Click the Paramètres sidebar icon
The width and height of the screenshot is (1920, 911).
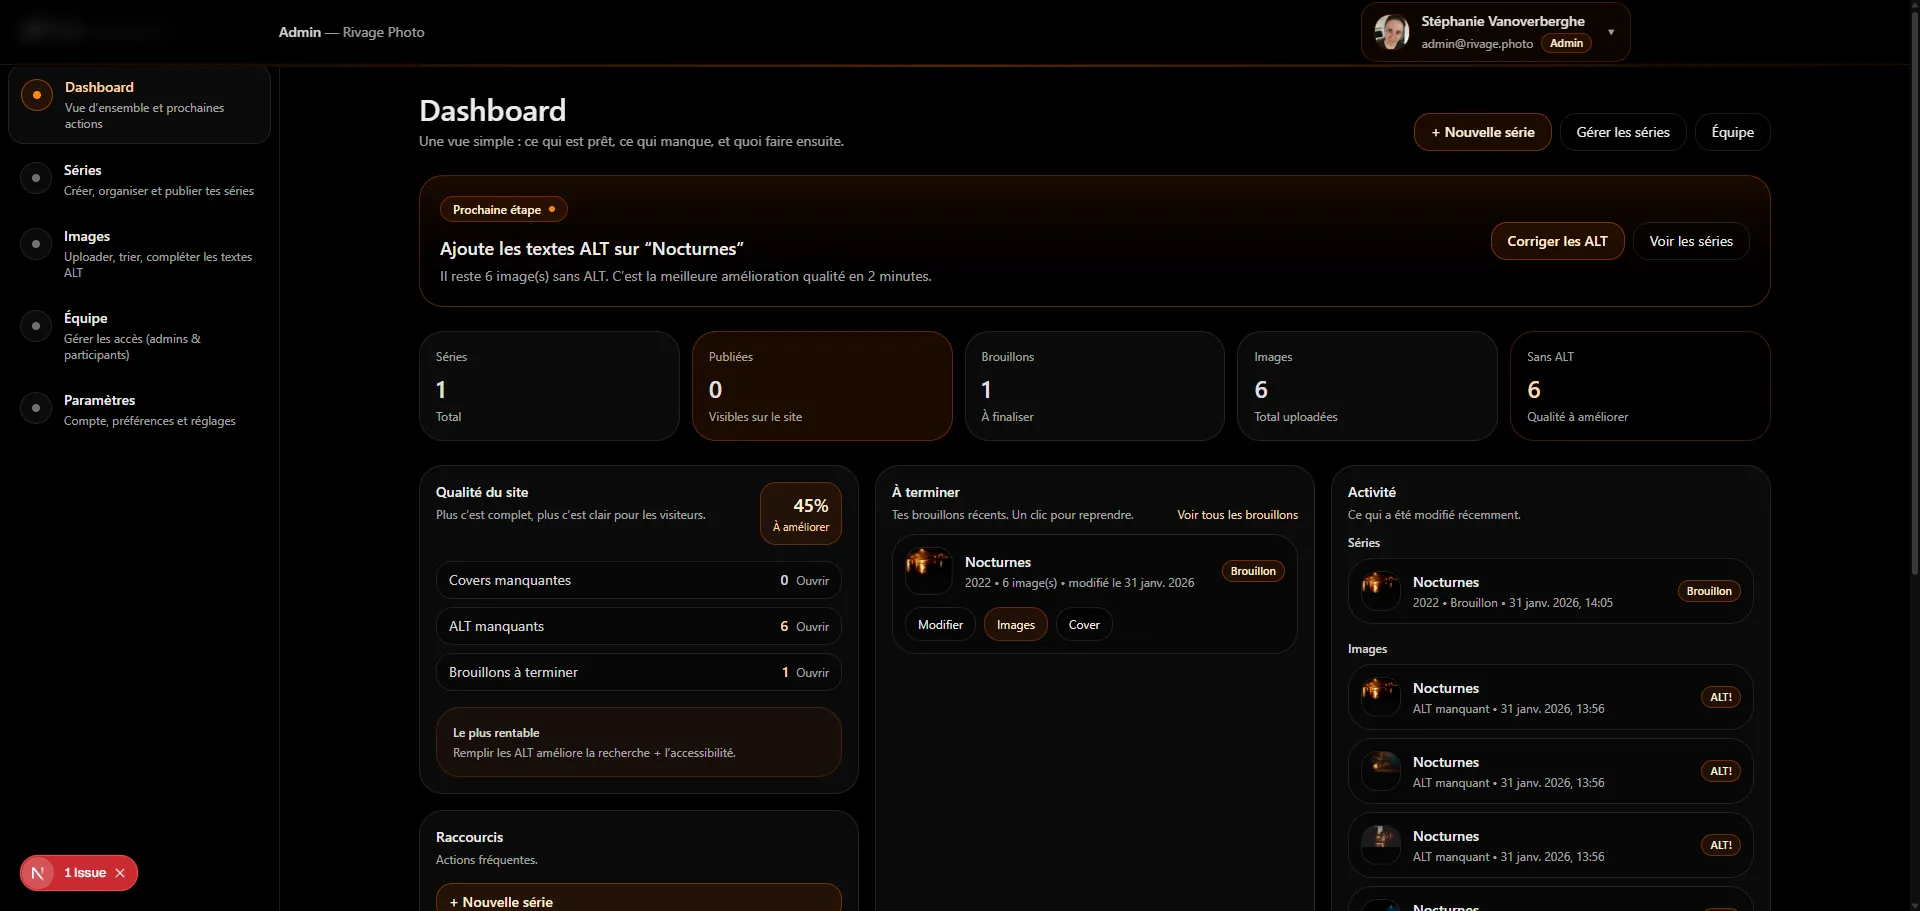click(x=36, y=408)
